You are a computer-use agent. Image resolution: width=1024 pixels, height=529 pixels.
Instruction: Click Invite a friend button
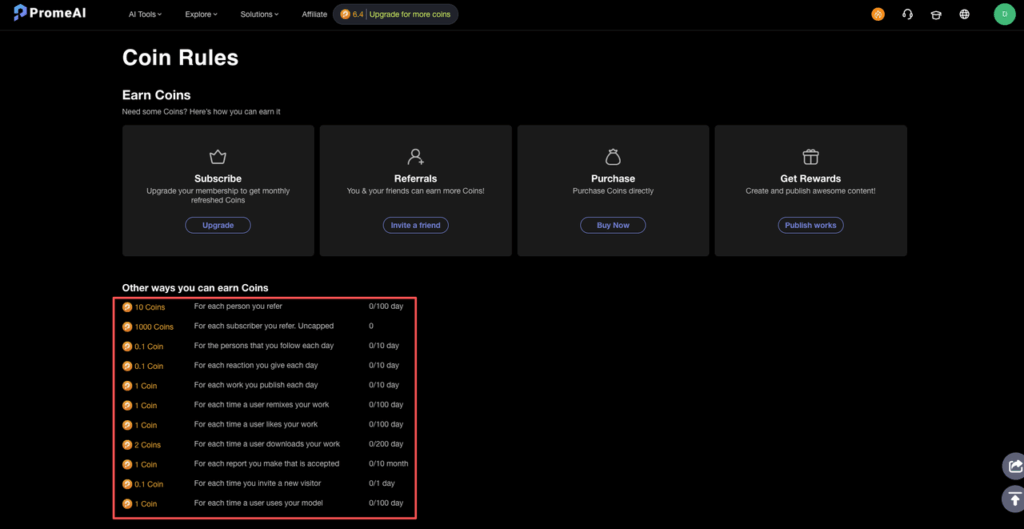[415, 225]
